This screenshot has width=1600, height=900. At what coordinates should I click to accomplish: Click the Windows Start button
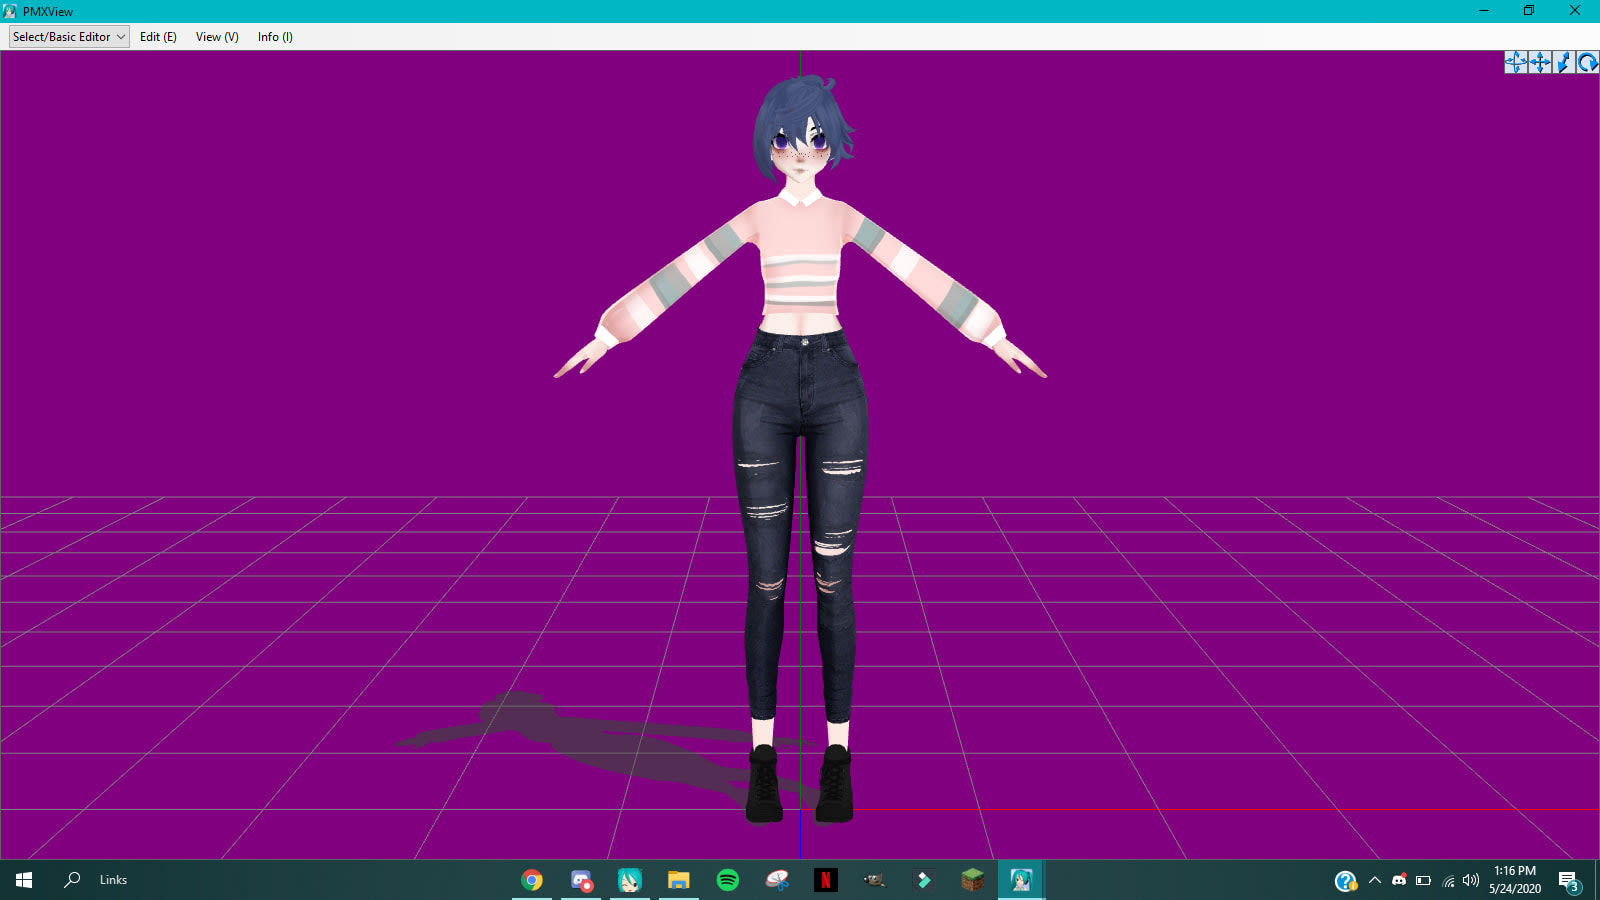click(24, 880)
